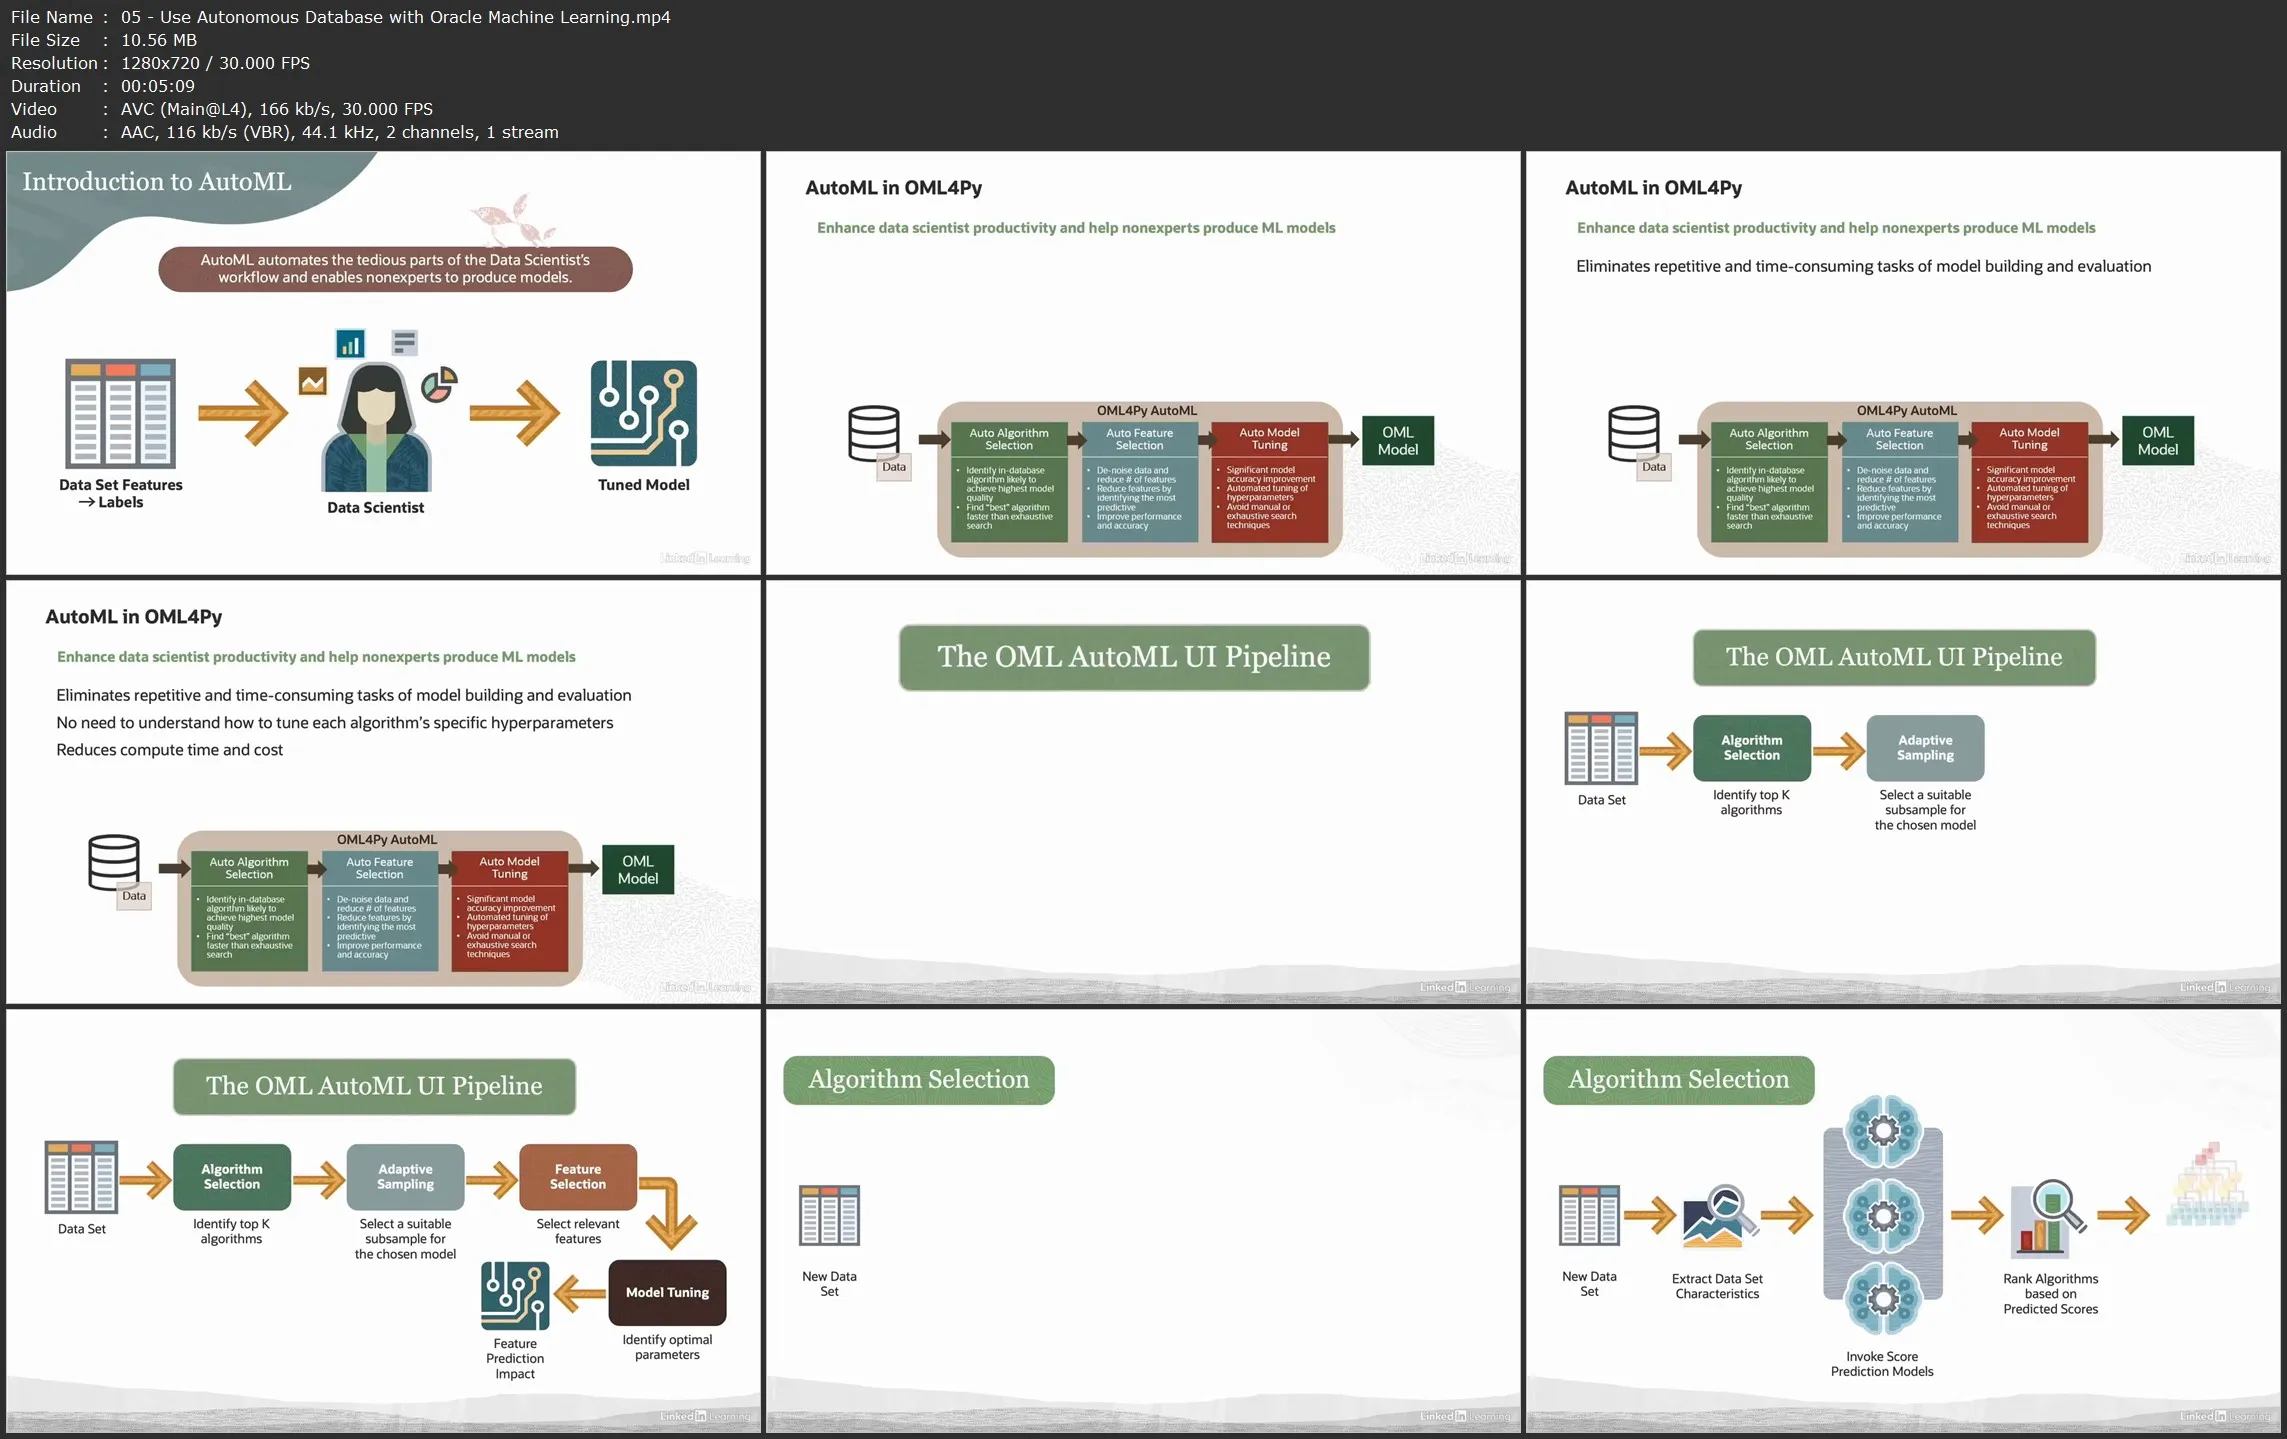2287x1439 pixels.
Task: Click the line chart icon beside the Data Scientist
Action: (313, 381)
